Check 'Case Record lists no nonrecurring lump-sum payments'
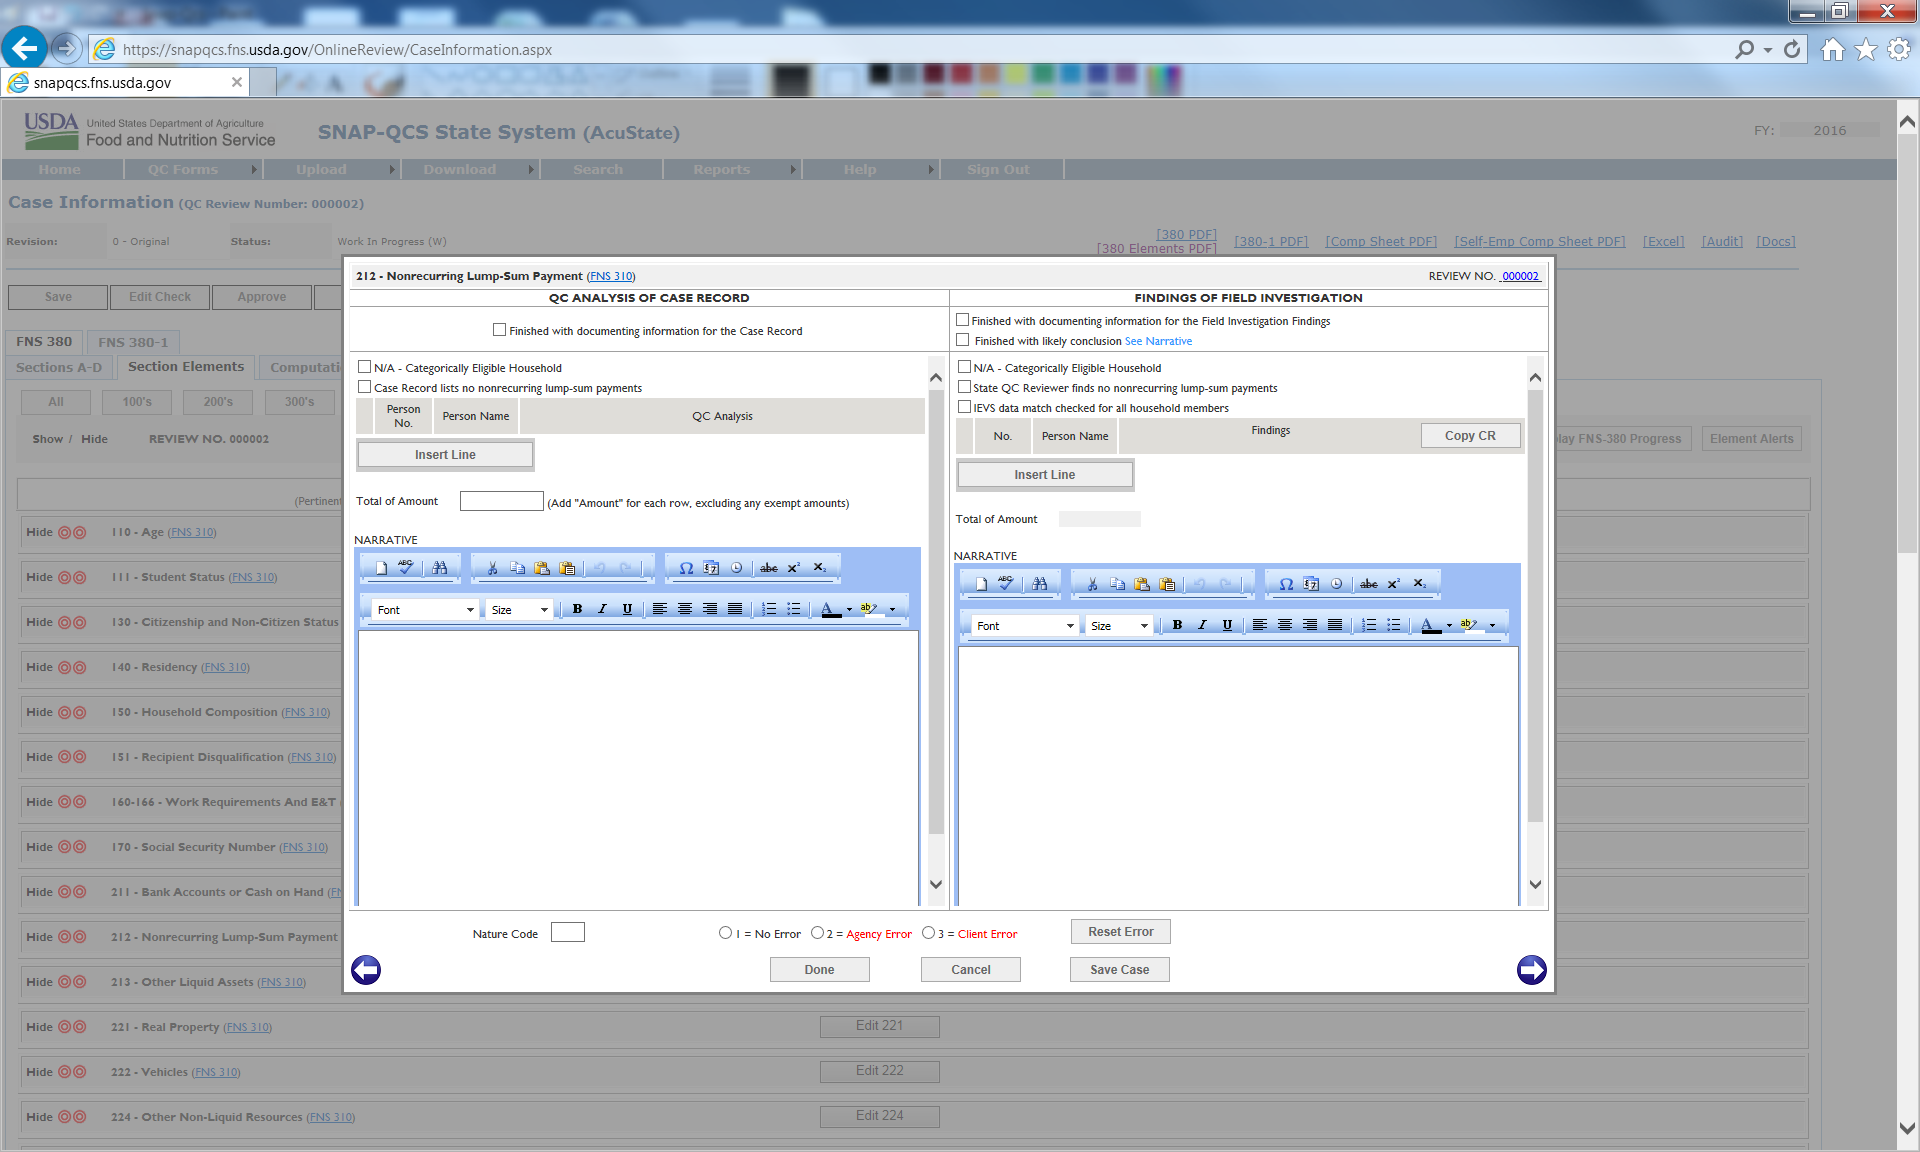The height and width of the screenshot is (1152, 1920). tap(365, 387)
